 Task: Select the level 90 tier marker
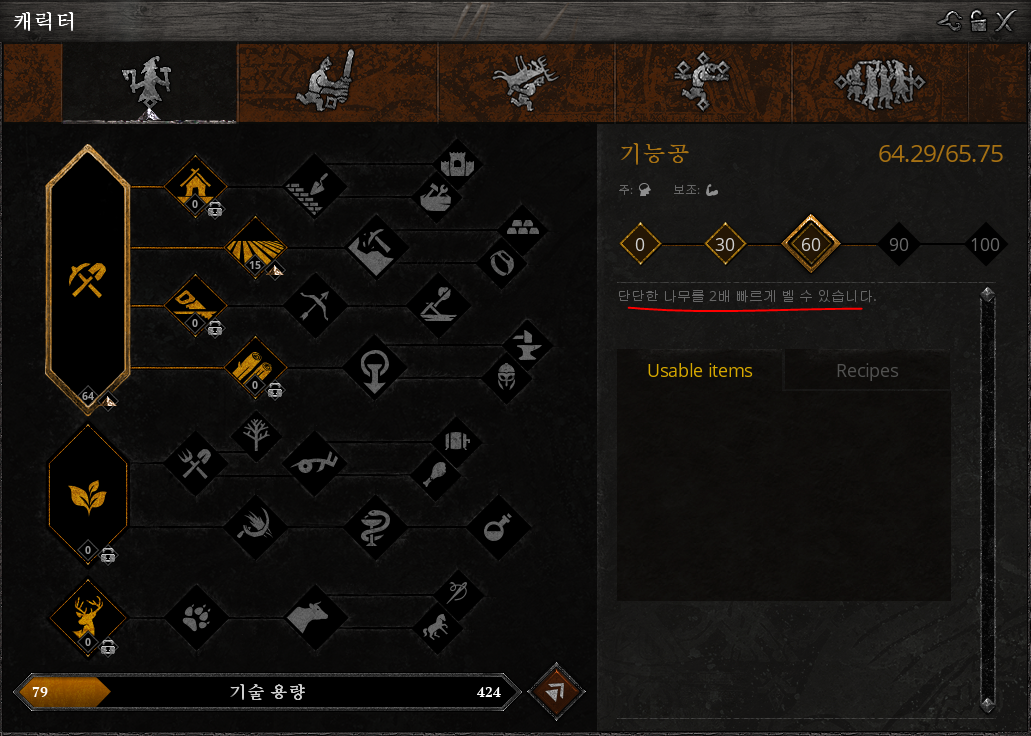(898, 245)
